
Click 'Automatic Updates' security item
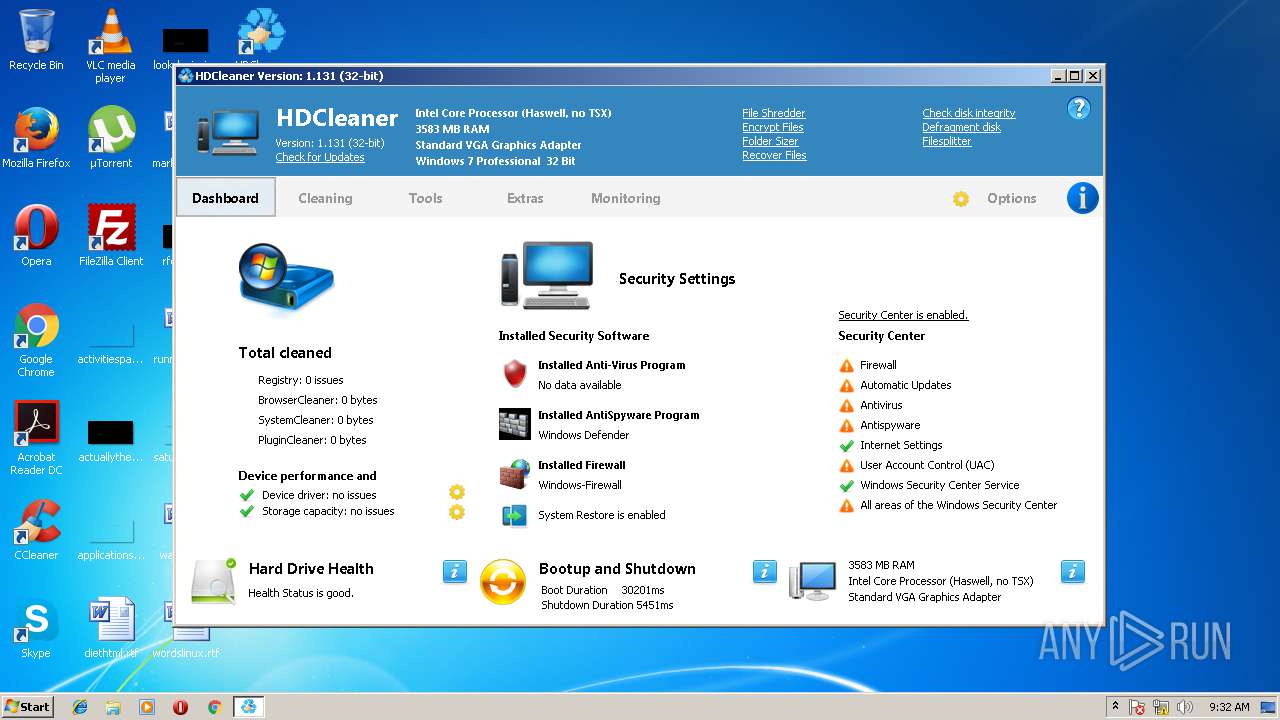[x=906, y=385]
